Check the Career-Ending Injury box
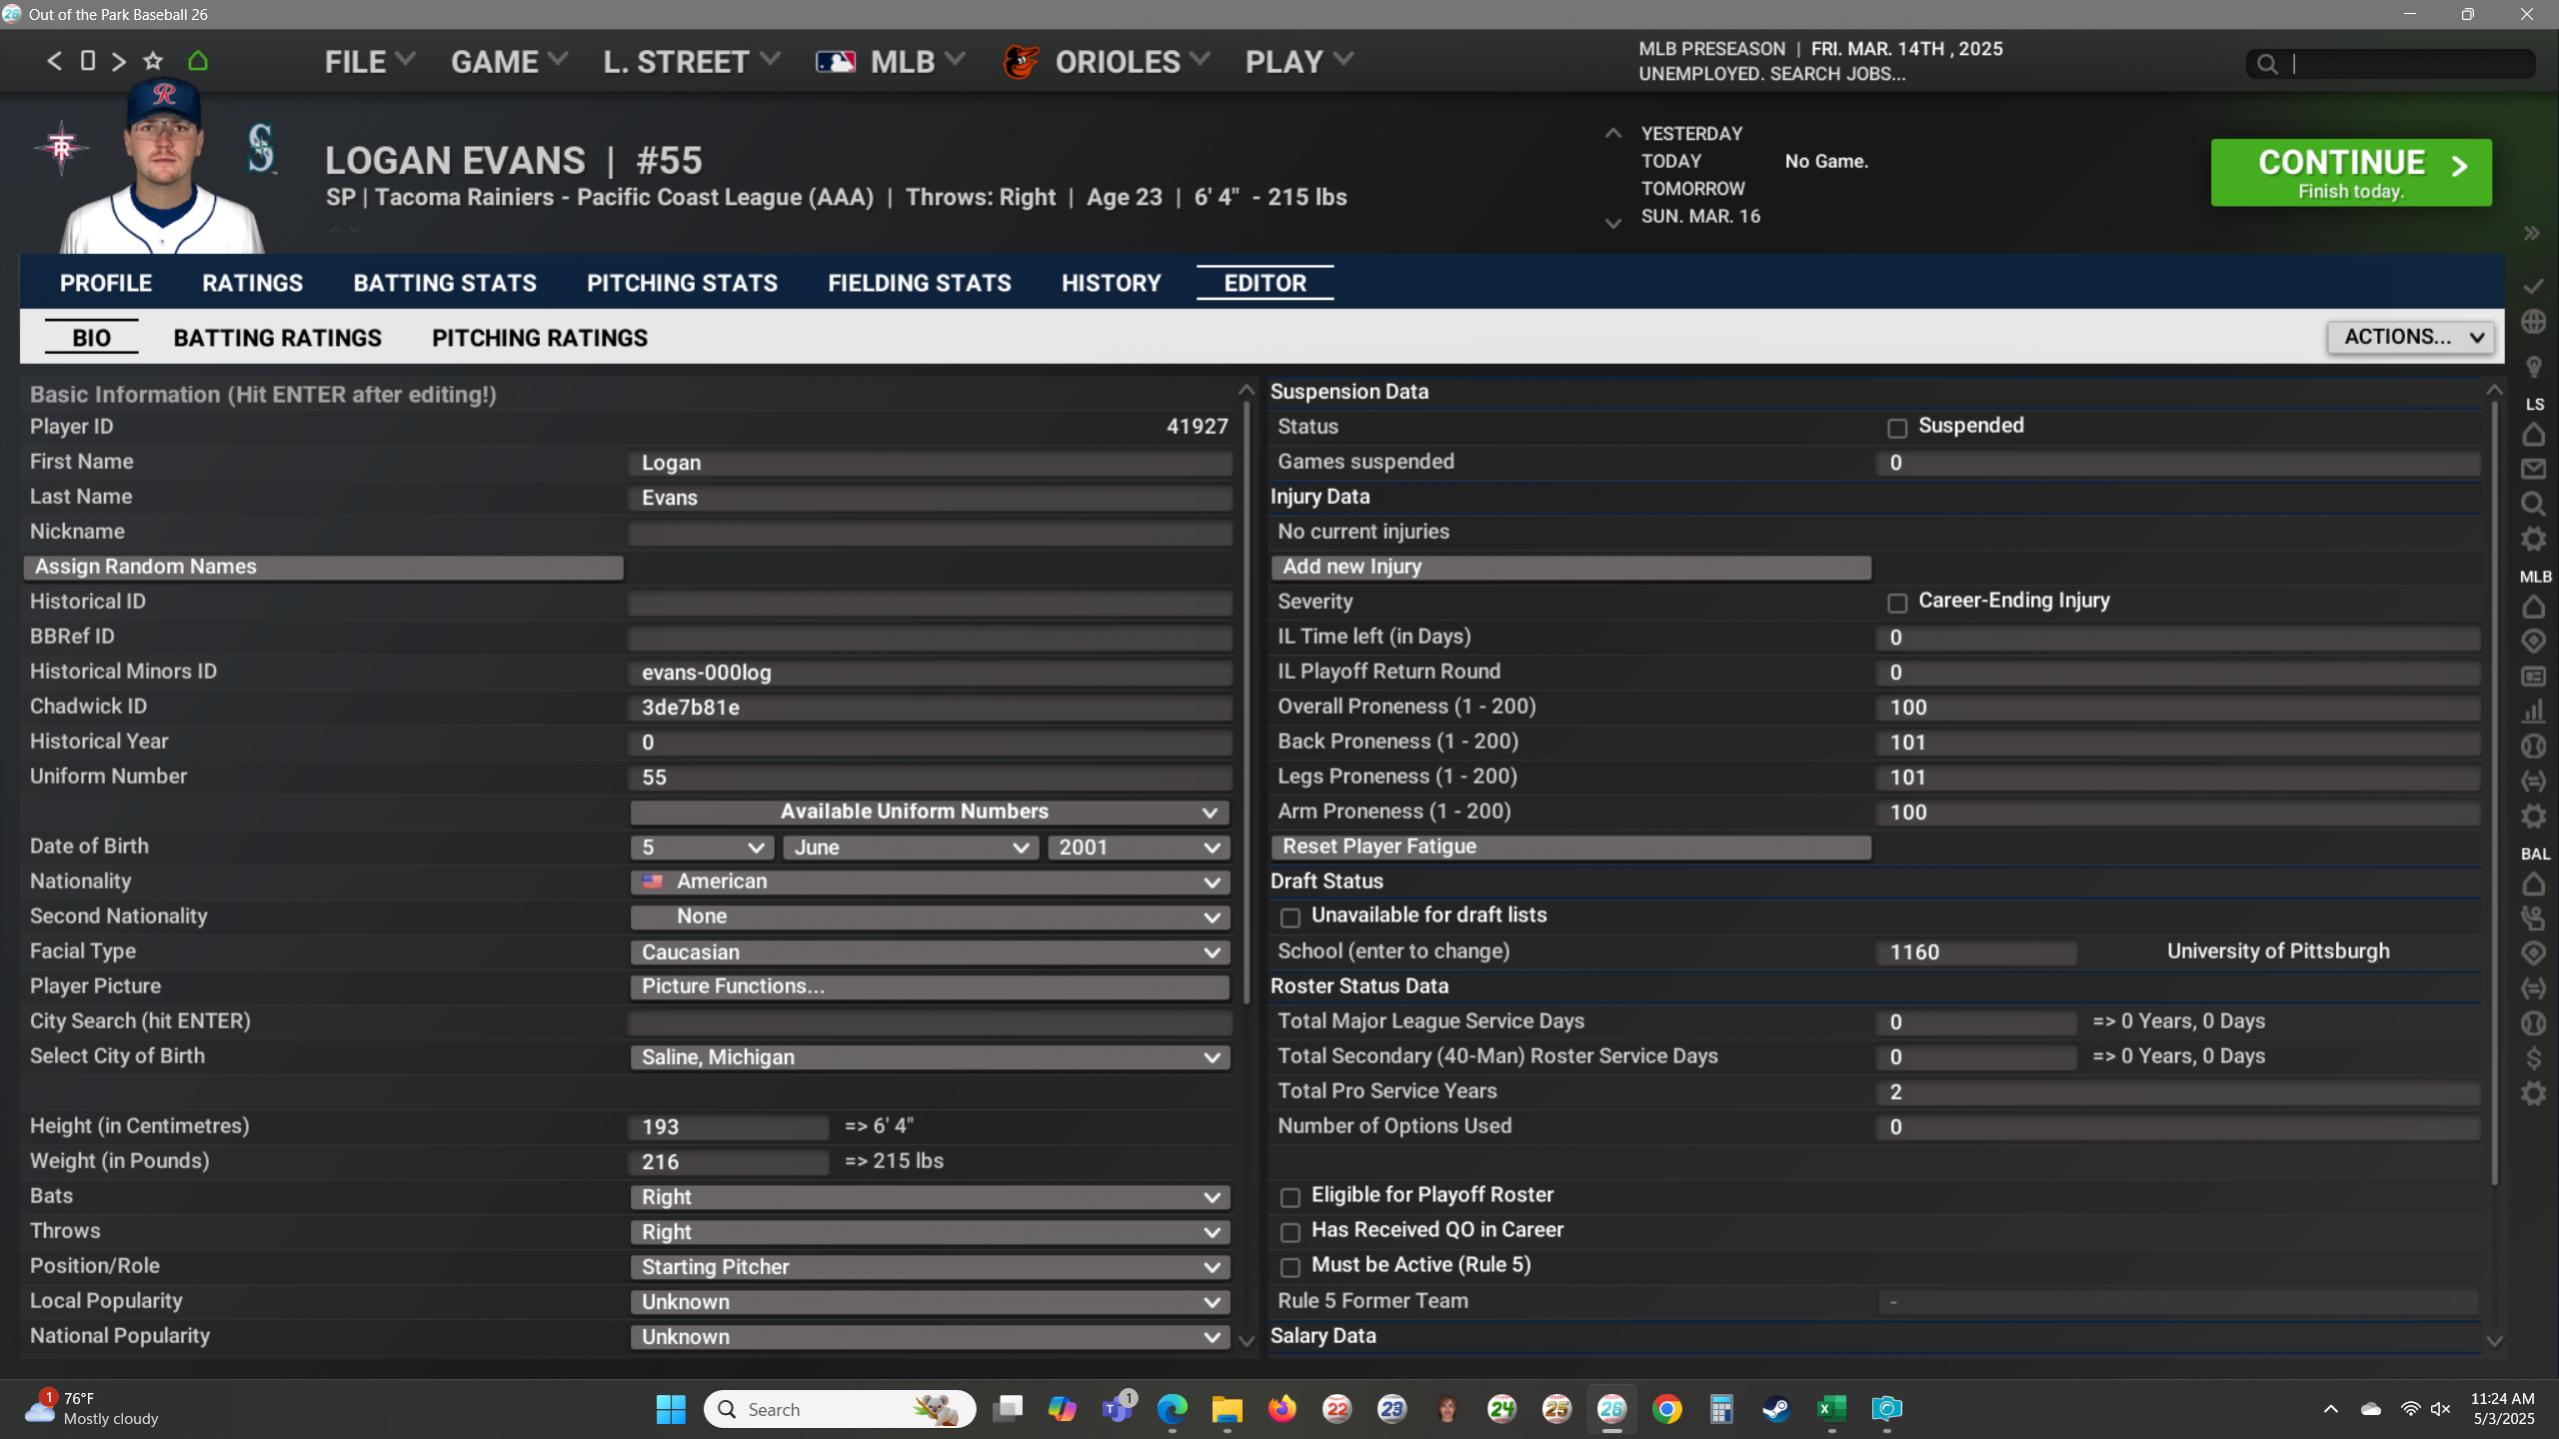The image size is (2559, 1439). (x=1897, y=603)
